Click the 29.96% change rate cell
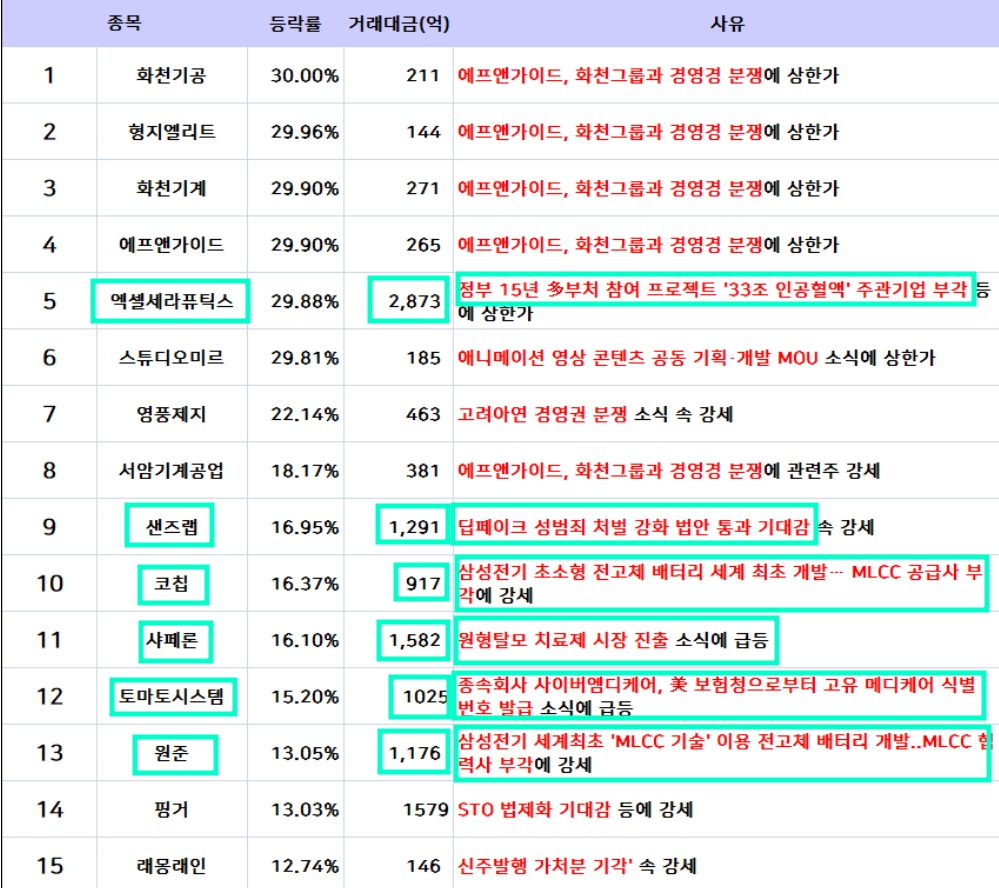 (x=305, y=132)
